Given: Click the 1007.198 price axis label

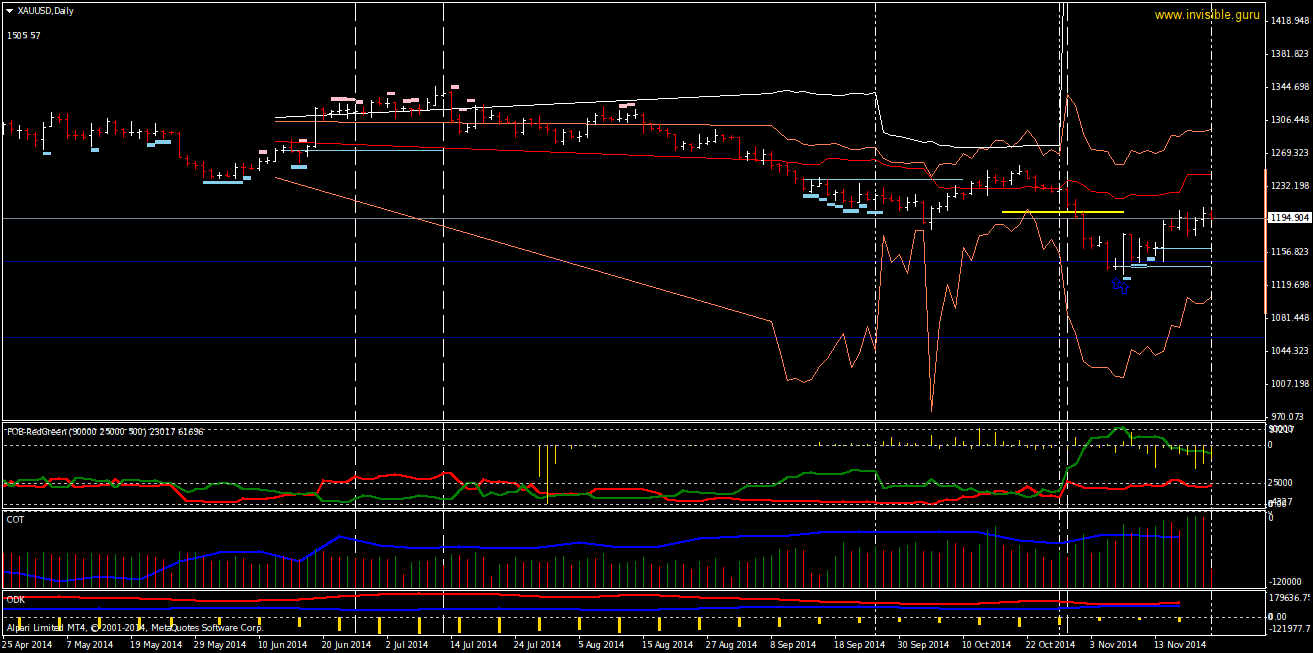Looking at the screenshot, I should click(1290, 384).
